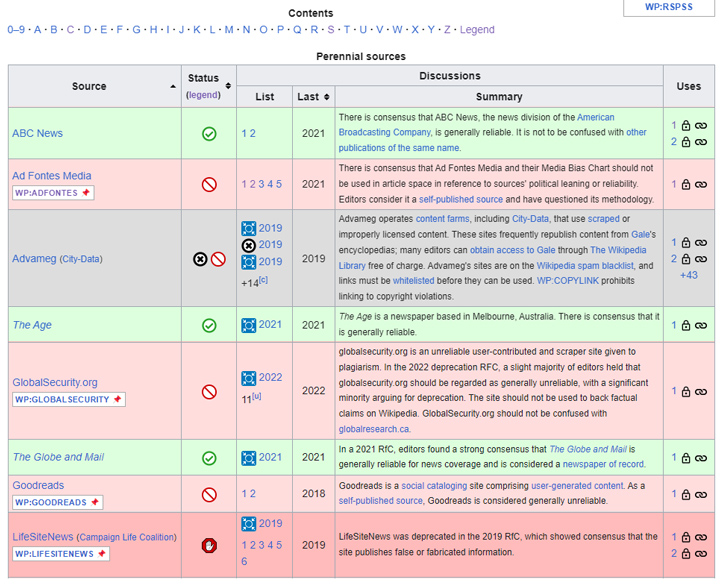Click the padlock icon in Ad Fontes Media uses
720x587 pixels.
(x=686, y=185)
